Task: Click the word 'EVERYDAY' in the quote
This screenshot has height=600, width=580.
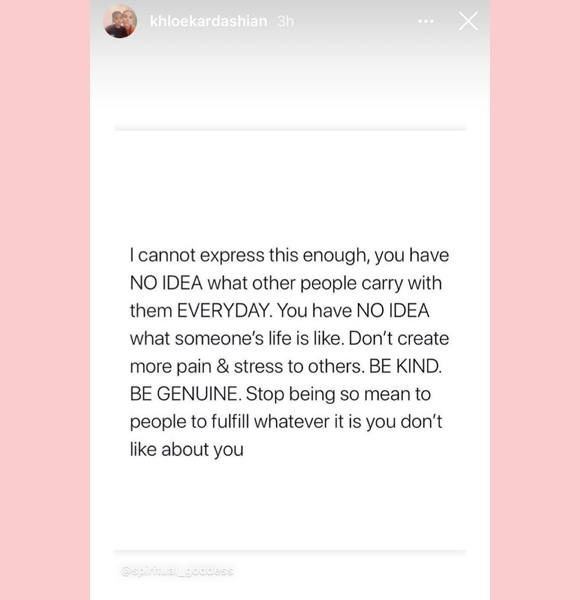Action: [x=225, y=311]
